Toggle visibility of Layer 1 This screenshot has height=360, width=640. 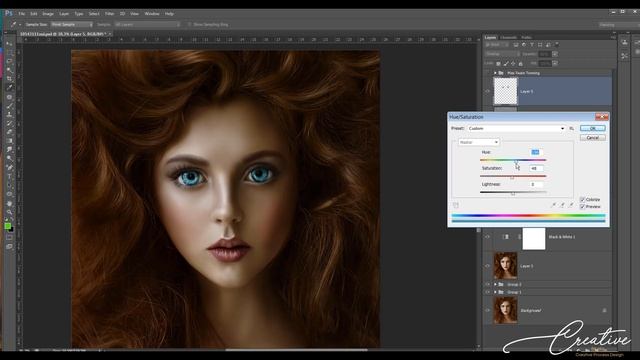pos(487,266)
